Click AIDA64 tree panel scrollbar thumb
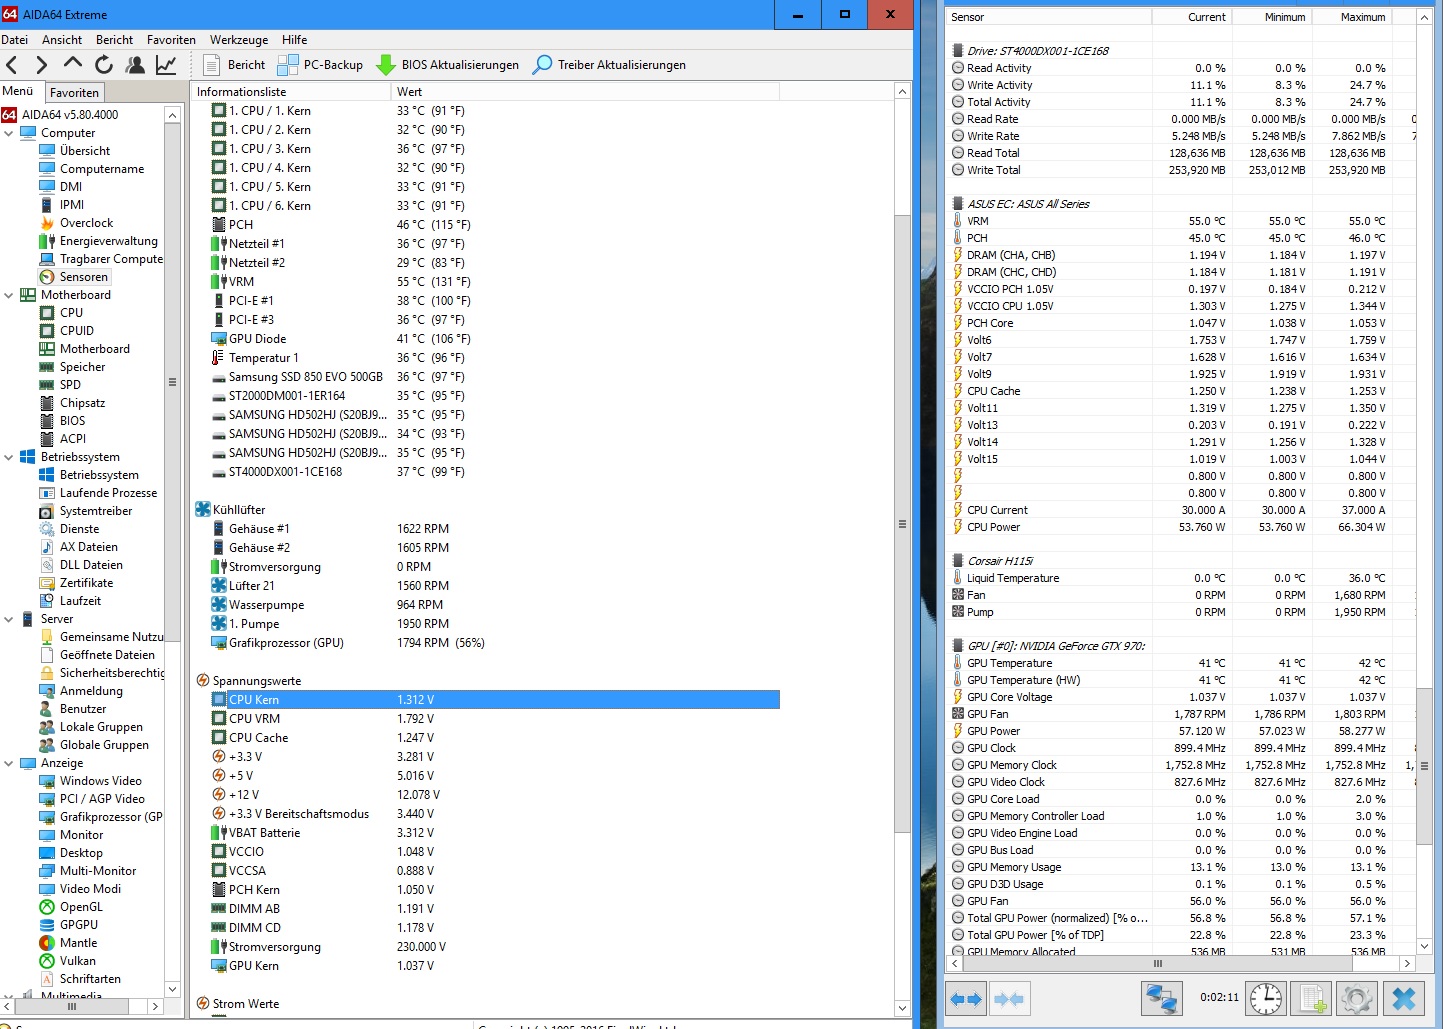 pos(172,382)
